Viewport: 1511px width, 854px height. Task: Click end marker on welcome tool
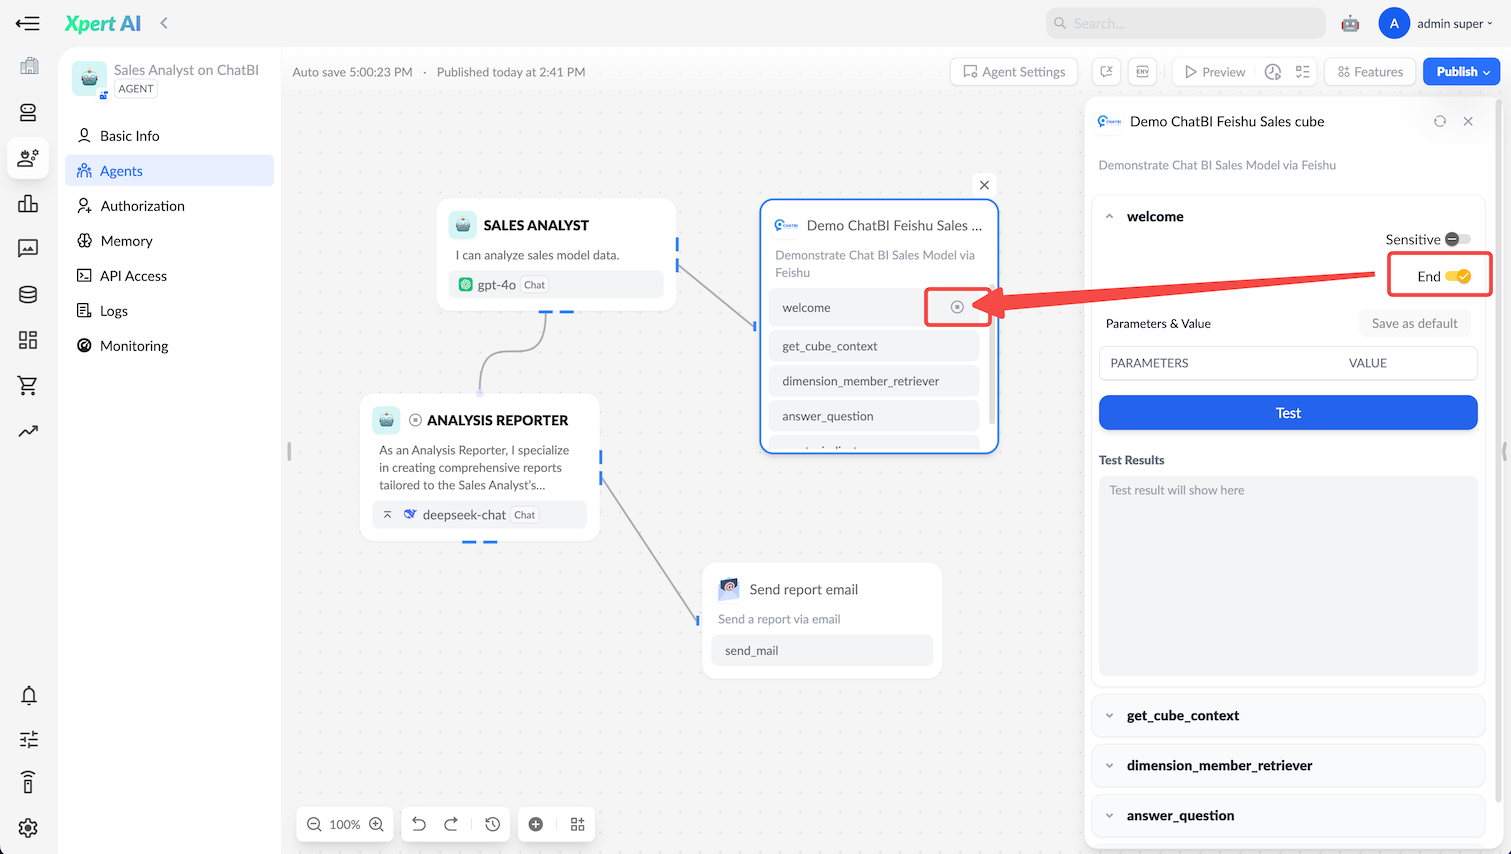pyautogui.click(x=957, y=308)
